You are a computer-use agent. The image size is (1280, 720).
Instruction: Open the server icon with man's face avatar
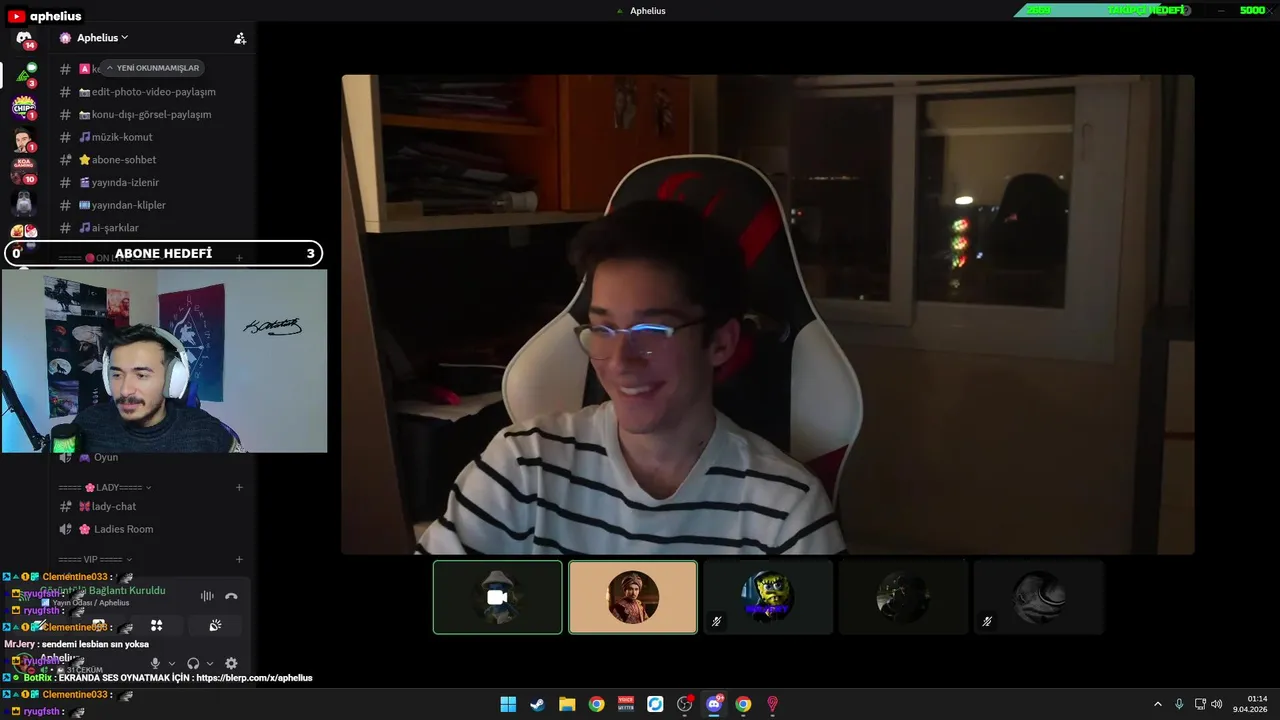[24, 139]
